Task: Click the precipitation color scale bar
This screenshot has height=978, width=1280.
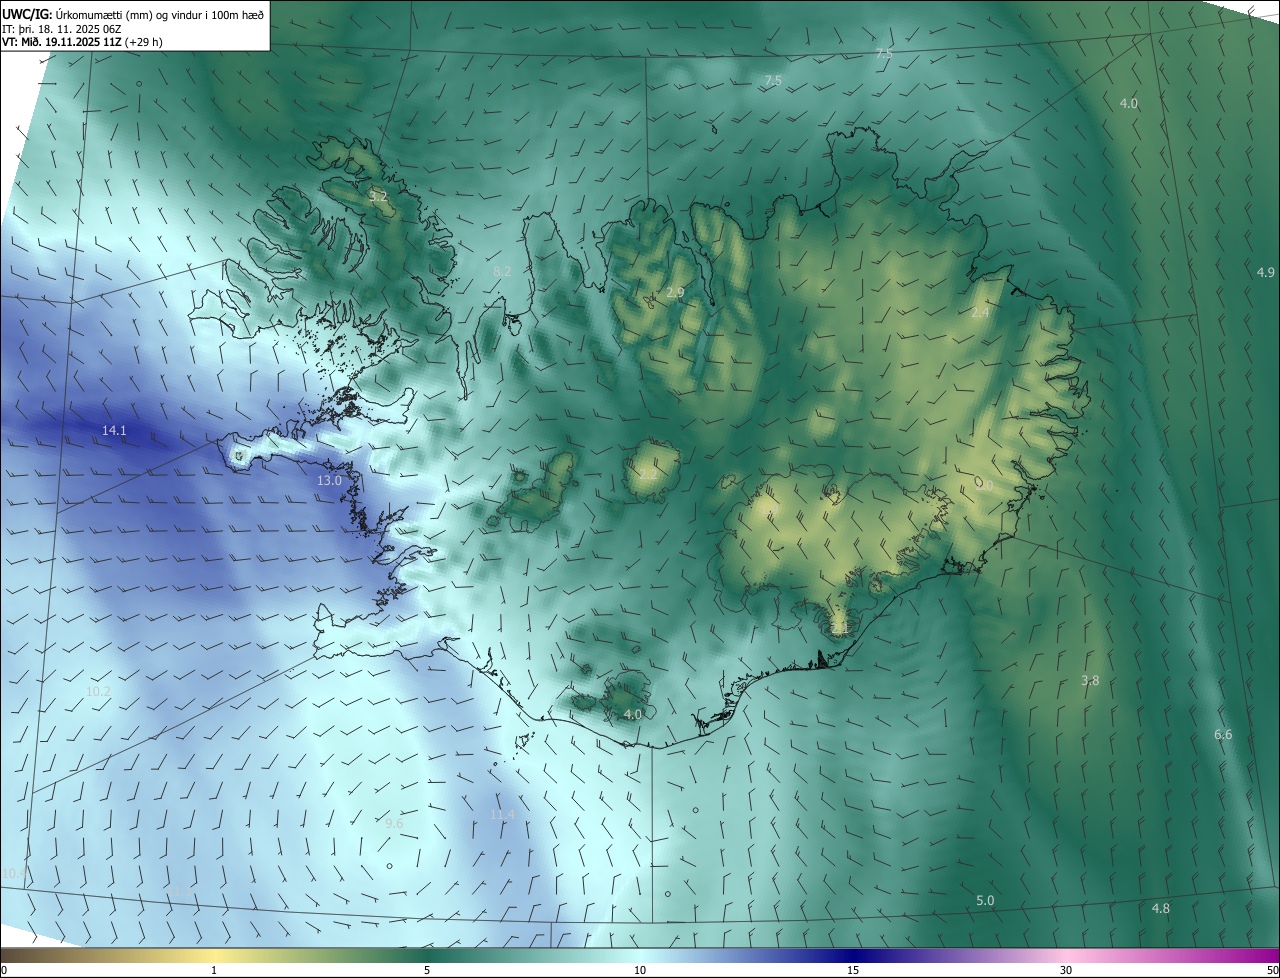Action: pos(640,955)
